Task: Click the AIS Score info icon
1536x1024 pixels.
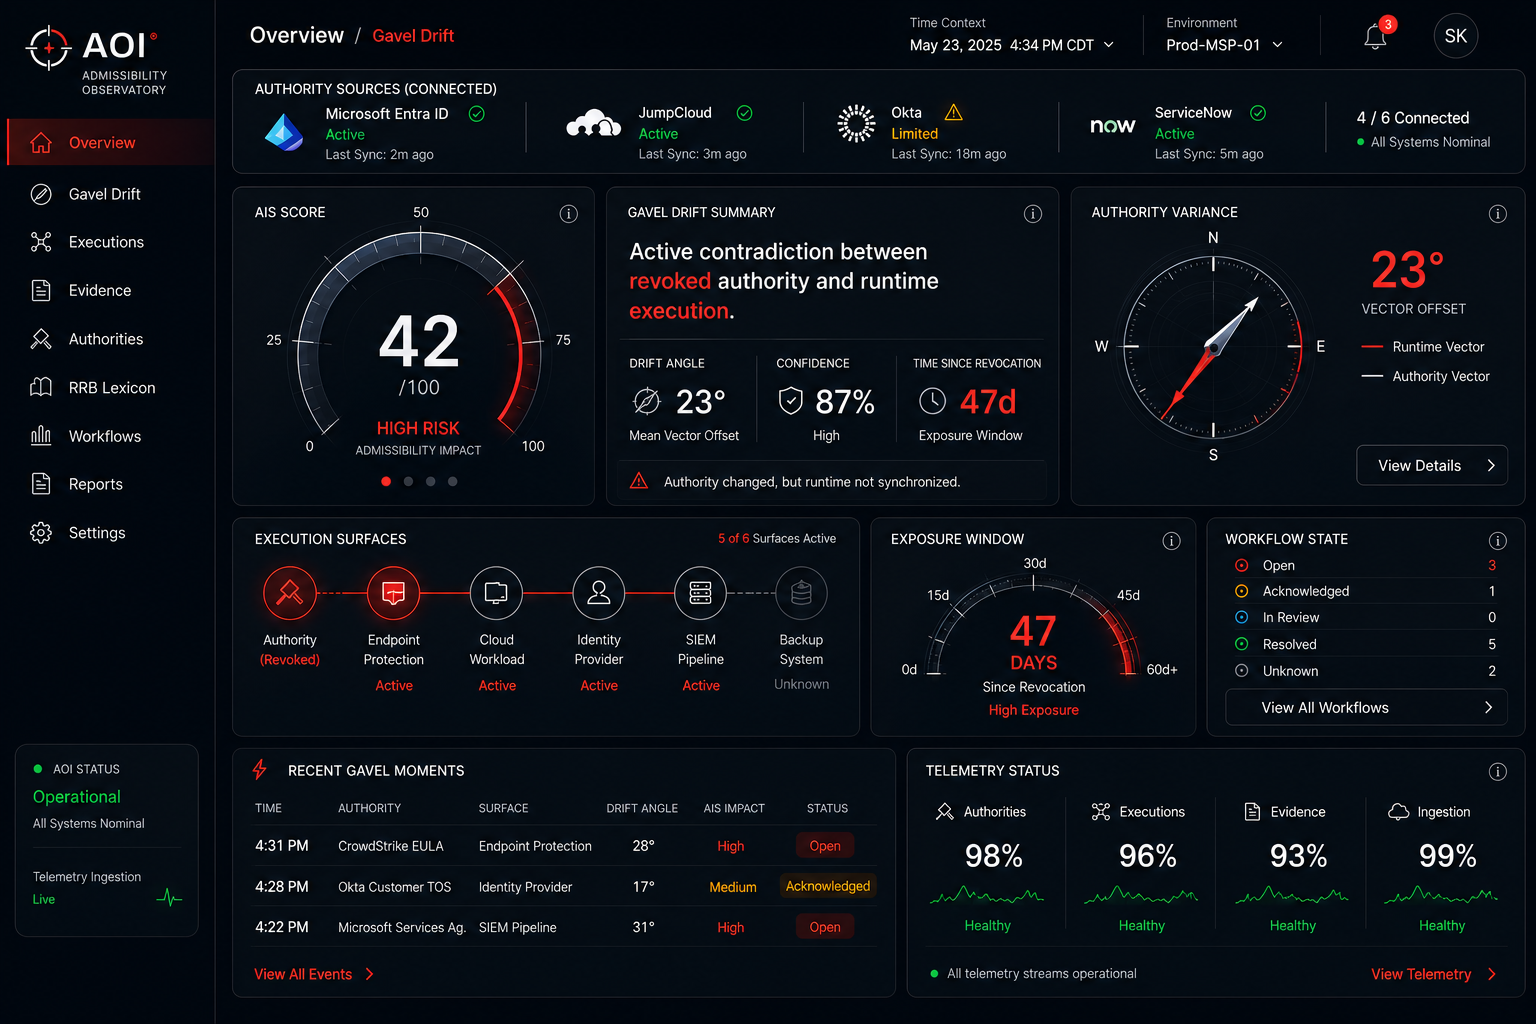Action: coord(568,213)
